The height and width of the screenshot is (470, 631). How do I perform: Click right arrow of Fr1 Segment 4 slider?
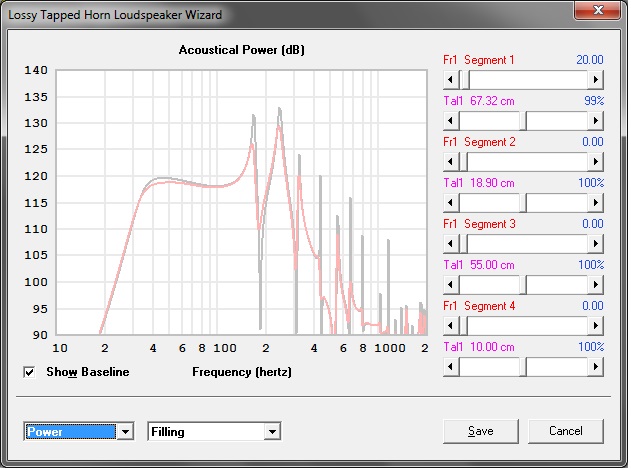(x=596, y=326)
